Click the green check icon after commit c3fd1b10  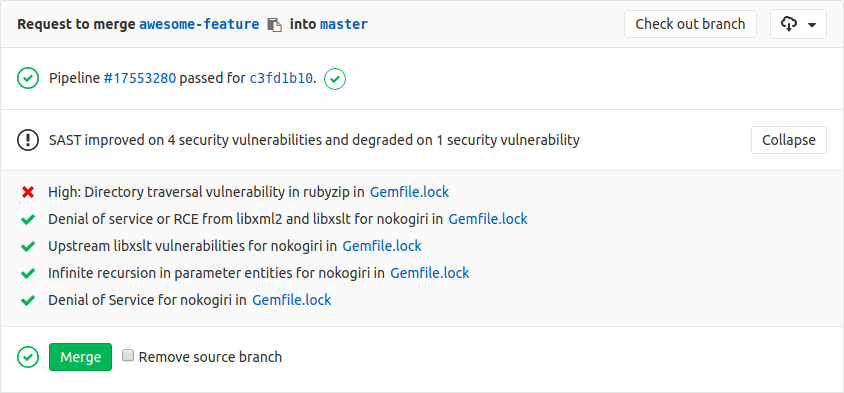tap(335, 79)
